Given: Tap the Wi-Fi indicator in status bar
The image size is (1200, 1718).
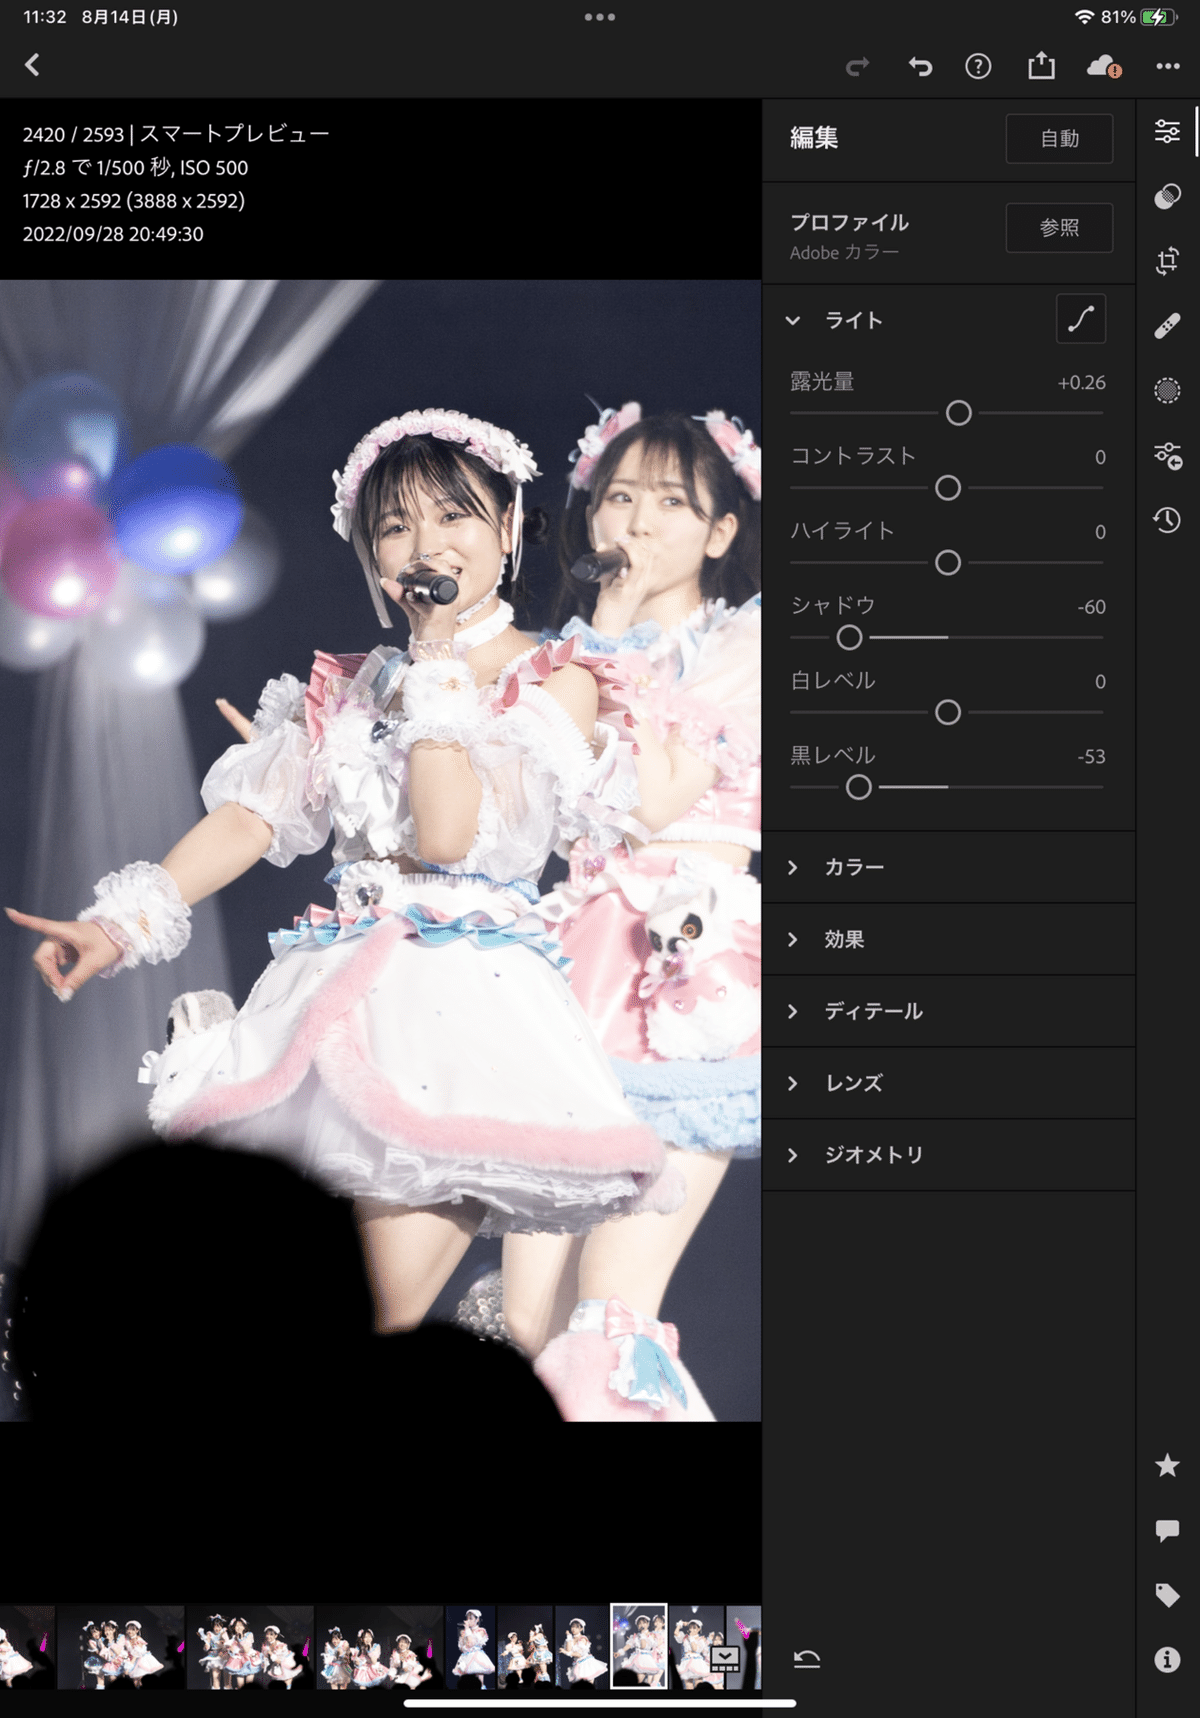Looking at the screenshot, I should pyautogui.click(x=1084, y=17).
